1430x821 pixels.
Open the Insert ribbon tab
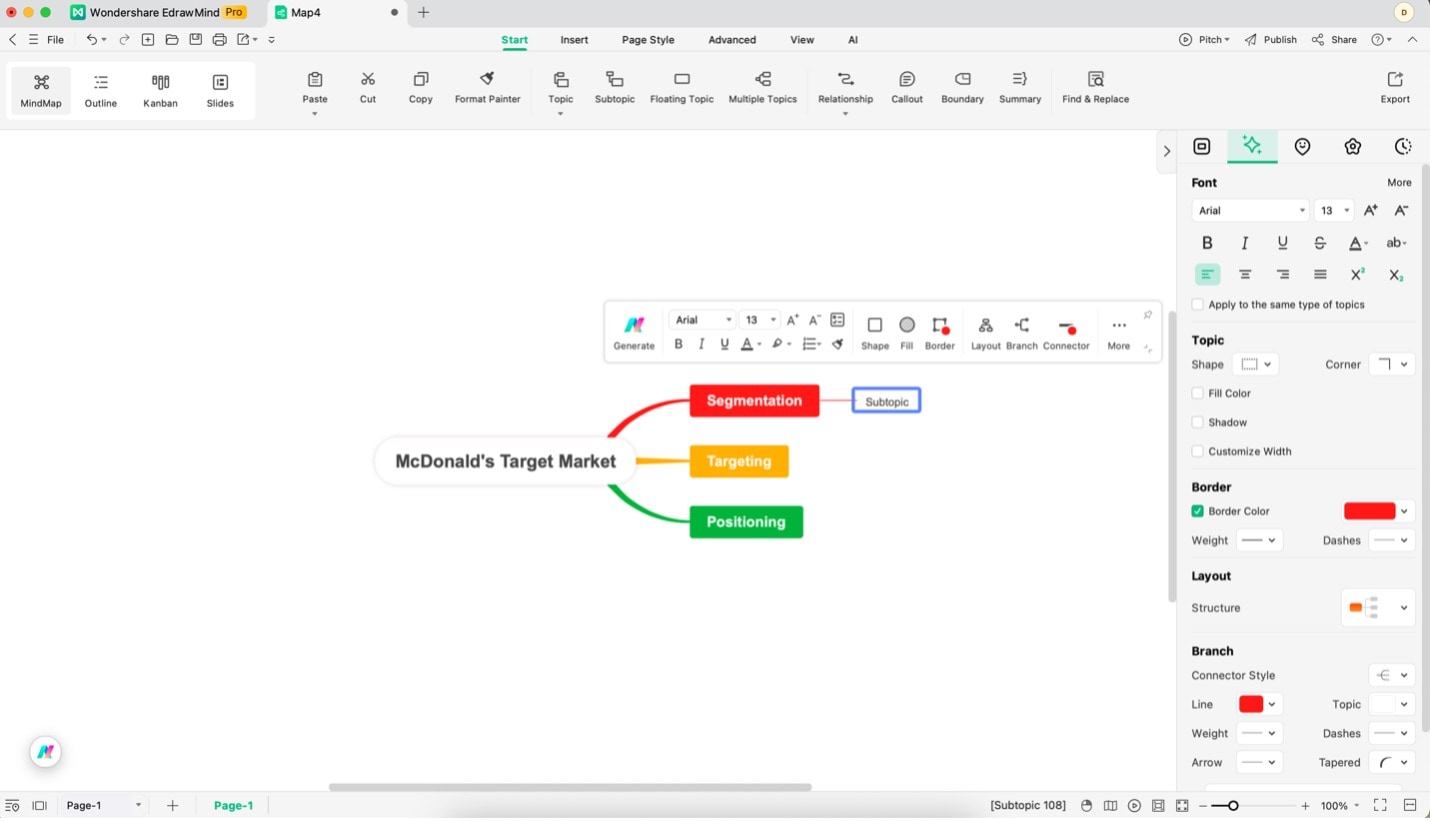click(x=574, y=40)
